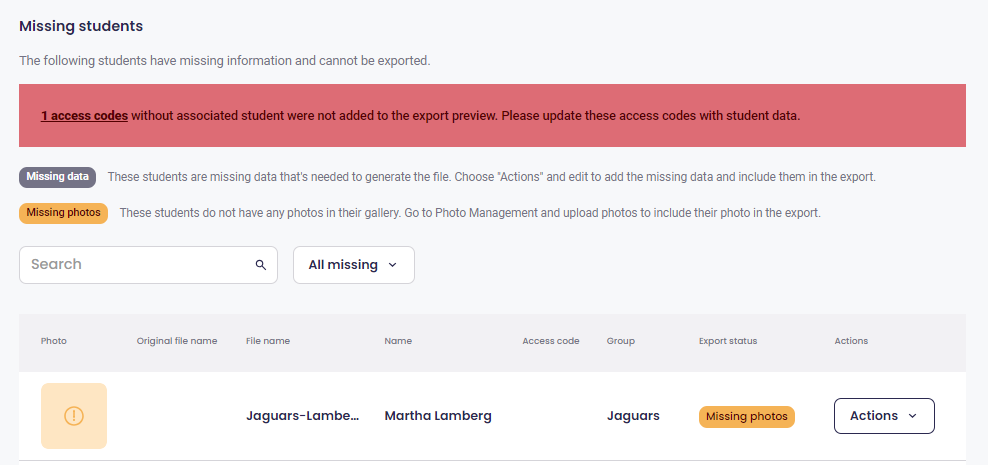The width and height of the screenshot is (994, 465).
Task: Click the Group column header
Action: click(x=621, y=341)
